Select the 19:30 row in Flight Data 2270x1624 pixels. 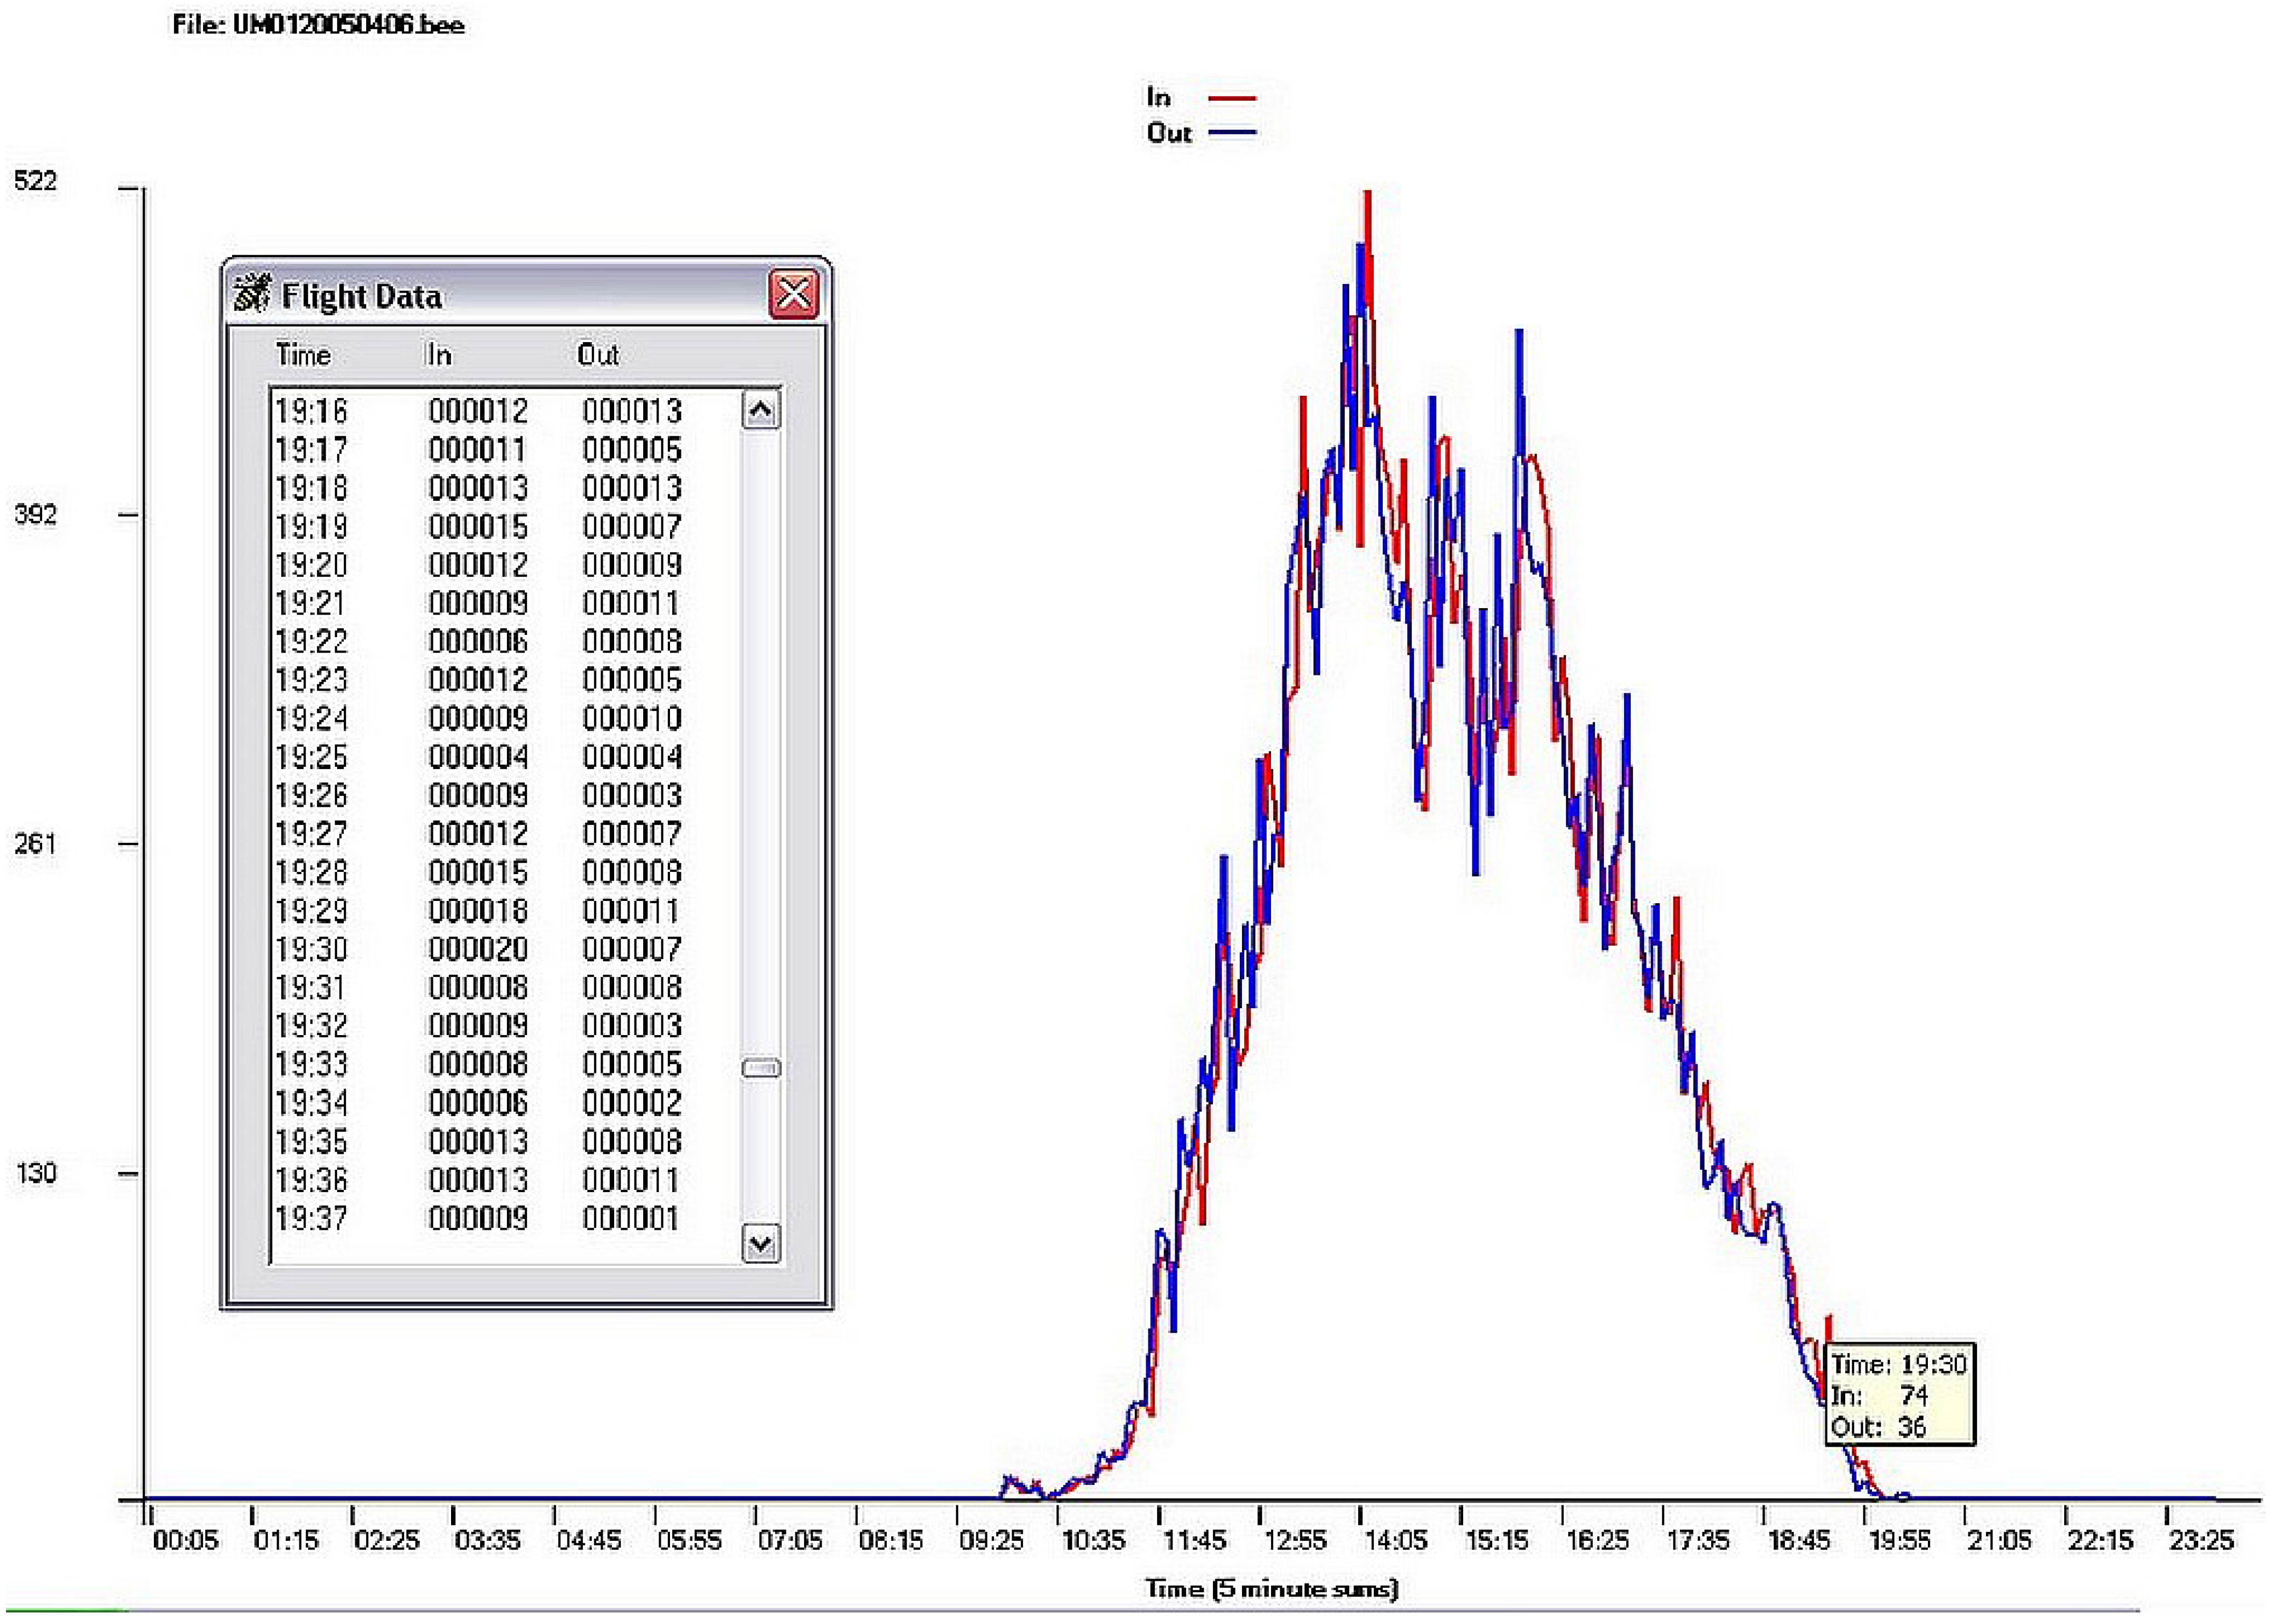tap(478, 949)
